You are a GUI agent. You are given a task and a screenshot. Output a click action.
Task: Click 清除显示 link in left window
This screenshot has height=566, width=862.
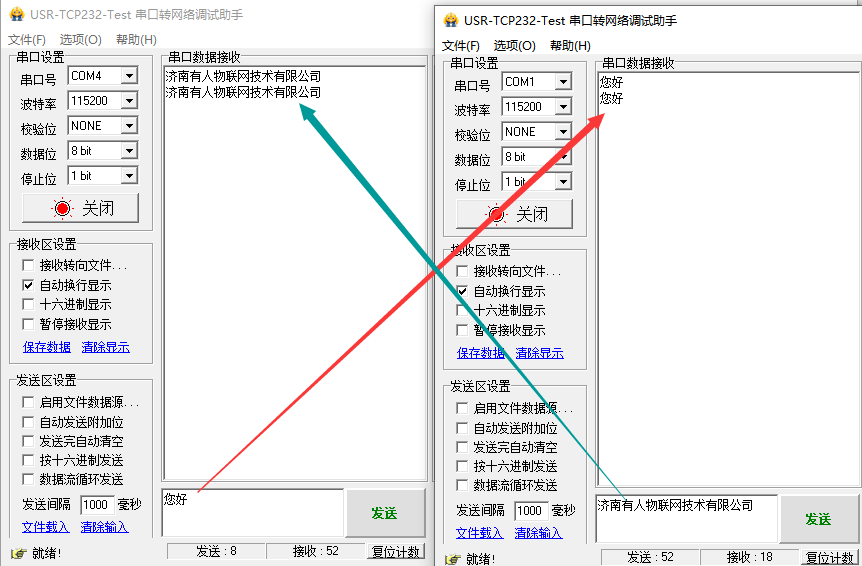click(106, 347)
